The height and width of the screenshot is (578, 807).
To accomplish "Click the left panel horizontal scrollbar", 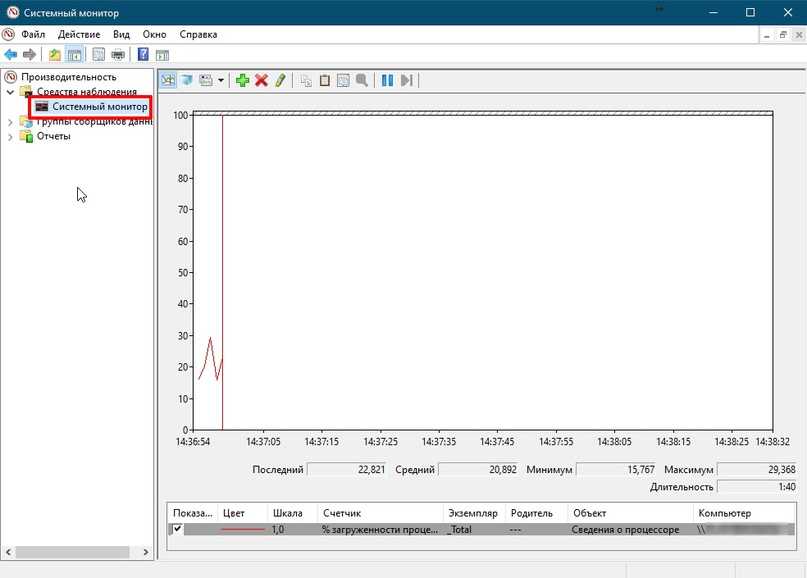I will (72, 551).
